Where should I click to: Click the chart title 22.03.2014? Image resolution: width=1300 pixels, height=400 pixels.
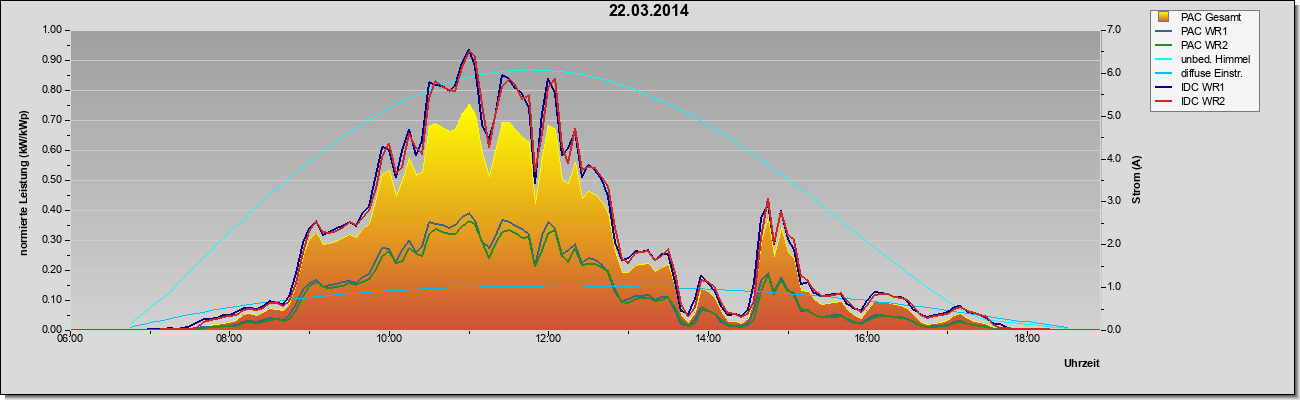coord(648,12)
